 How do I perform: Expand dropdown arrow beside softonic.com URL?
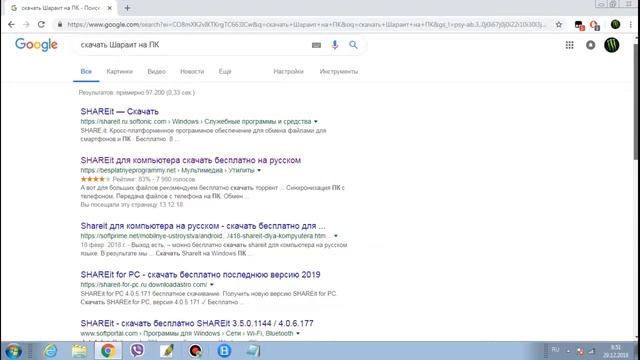[x=316, y=122]
